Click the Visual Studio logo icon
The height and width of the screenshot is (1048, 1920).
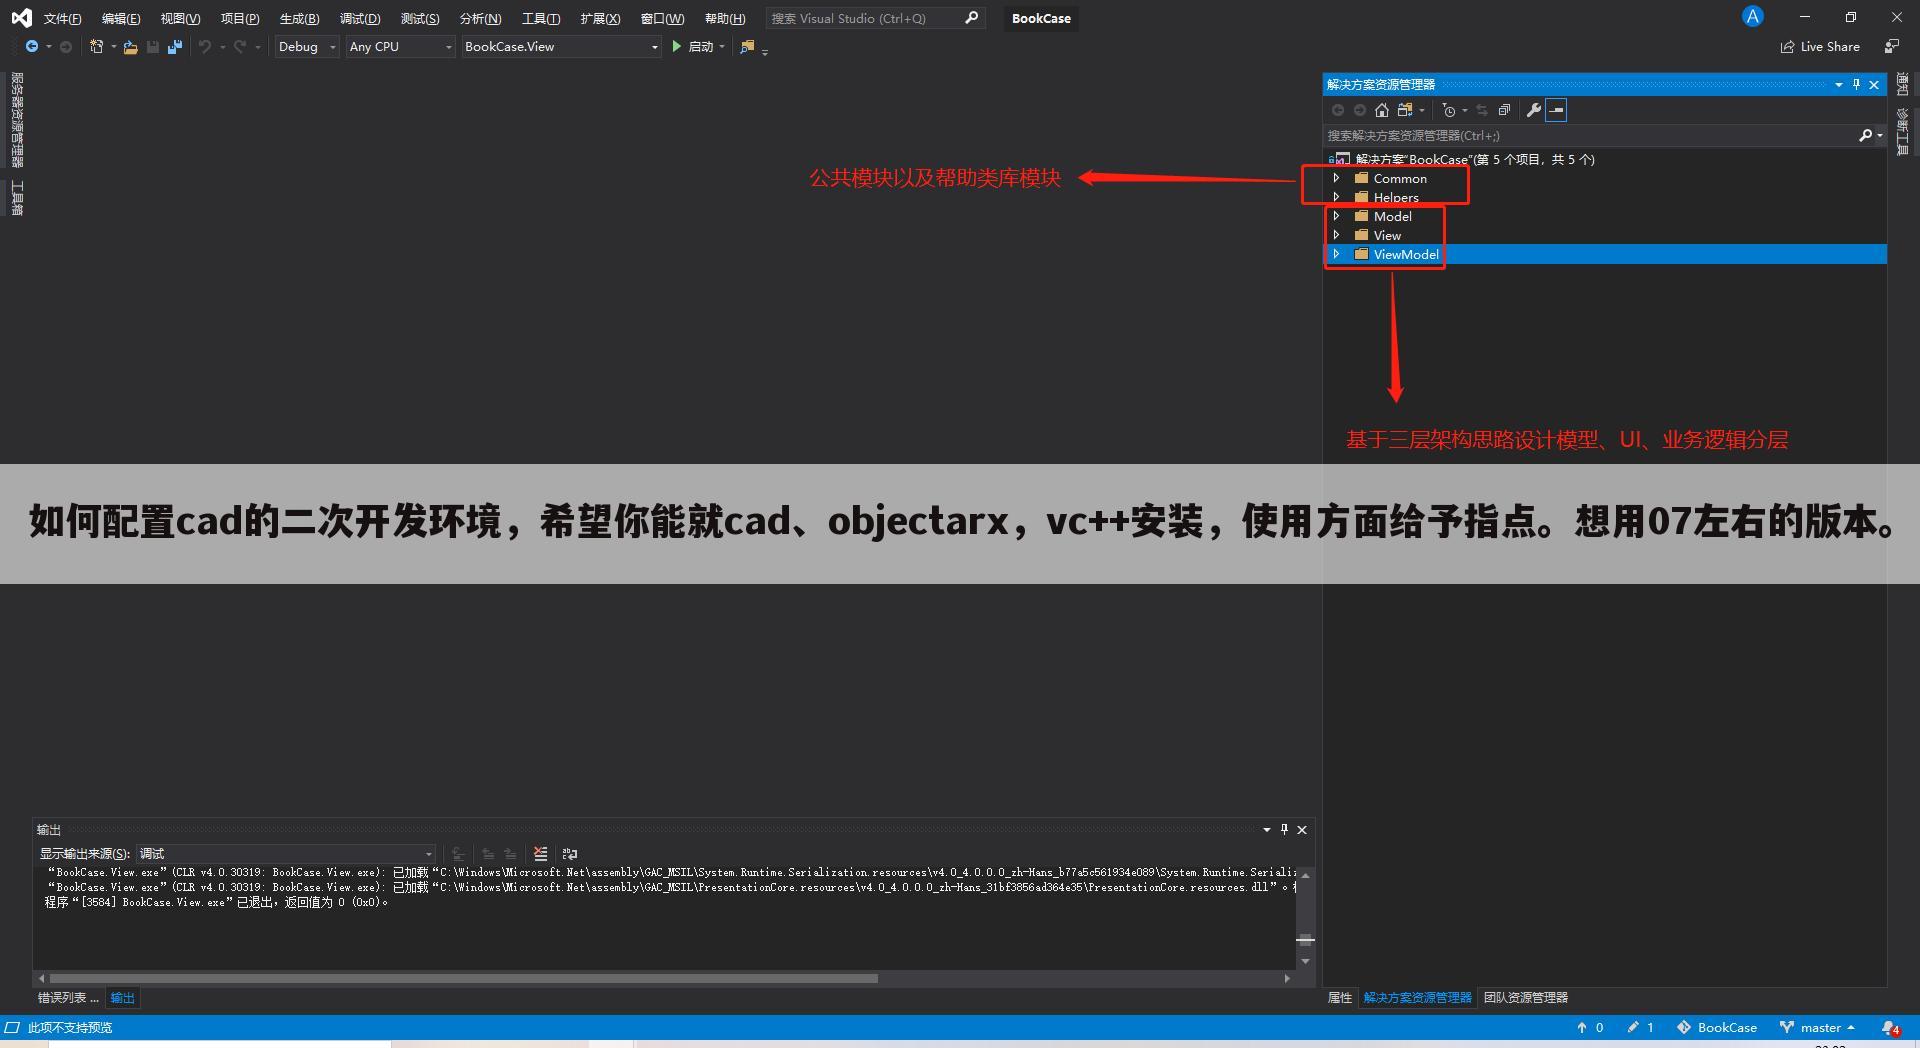coord(21,18)
